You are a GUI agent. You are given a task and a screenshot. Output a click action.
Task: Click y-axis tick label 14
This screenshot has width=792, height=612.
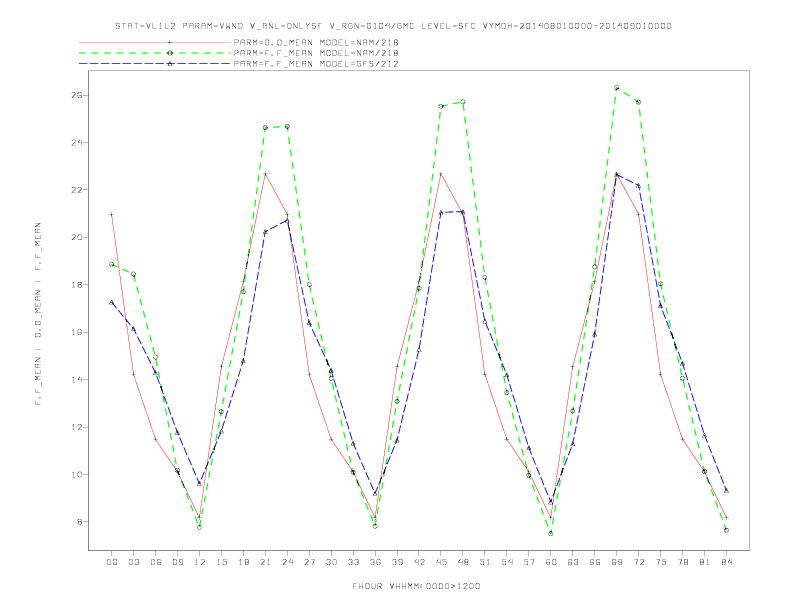pos(76,380)
